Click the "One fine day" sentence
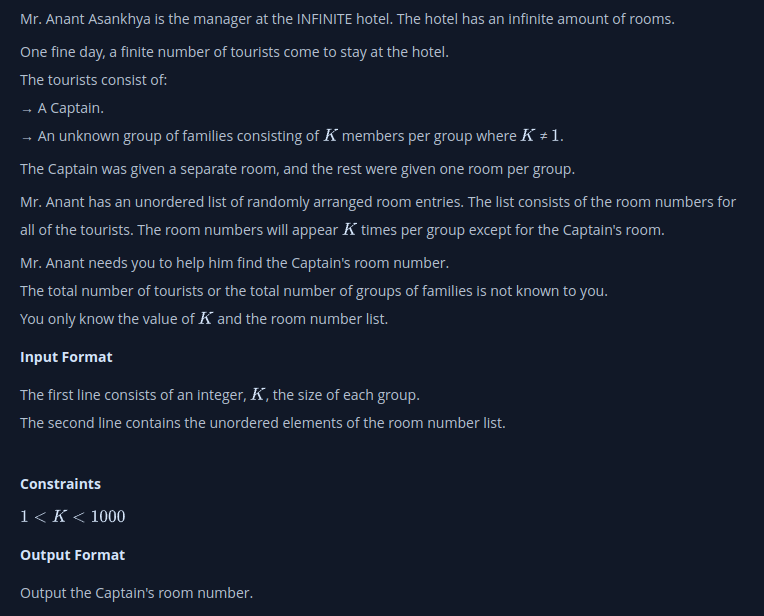The height and width of the screenshot is (616, 764). (x=234, y=52)
